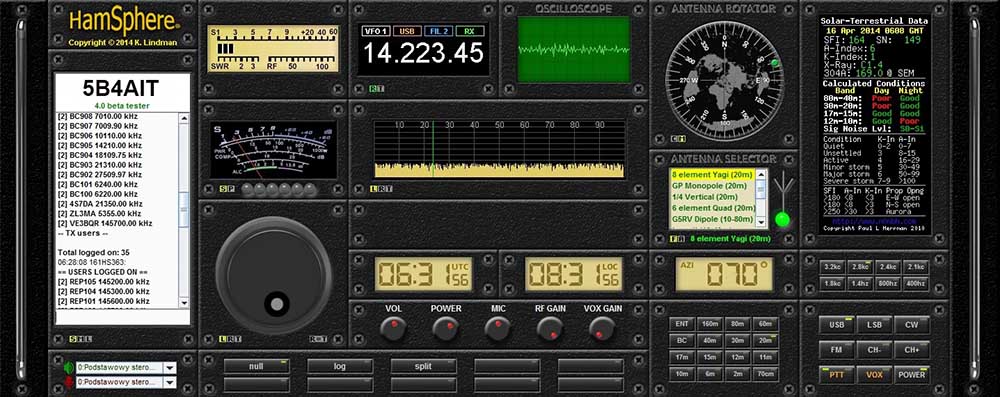Switch to the 11m band
Image resolution: width=1000 pixels, height=397 pixels.
click(766, 357)
